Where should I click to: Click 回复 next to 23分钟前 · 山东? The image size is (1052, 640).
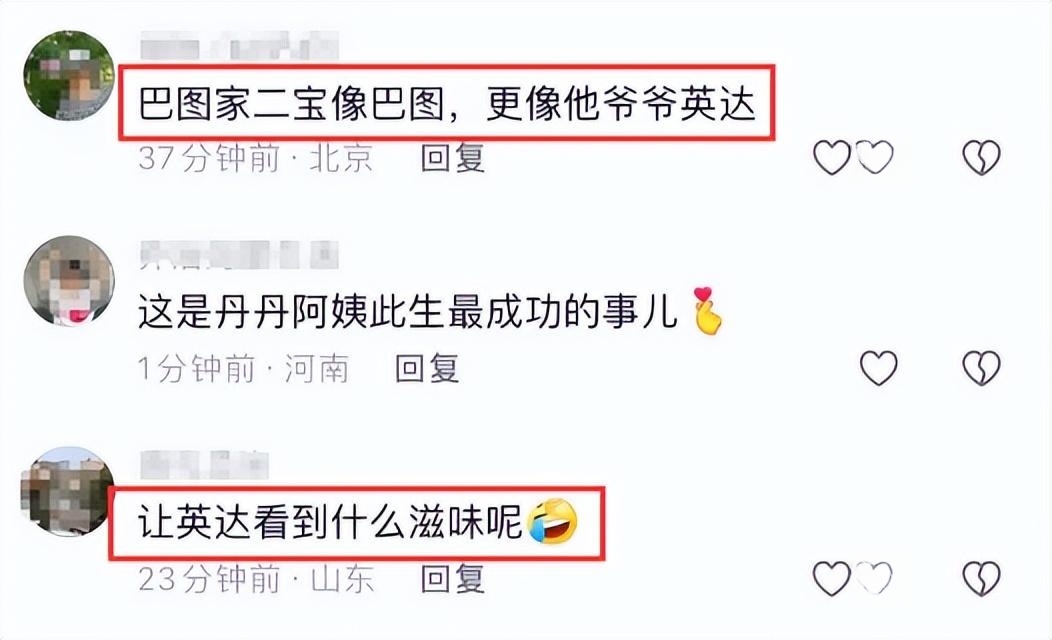[x=453, y=579]
